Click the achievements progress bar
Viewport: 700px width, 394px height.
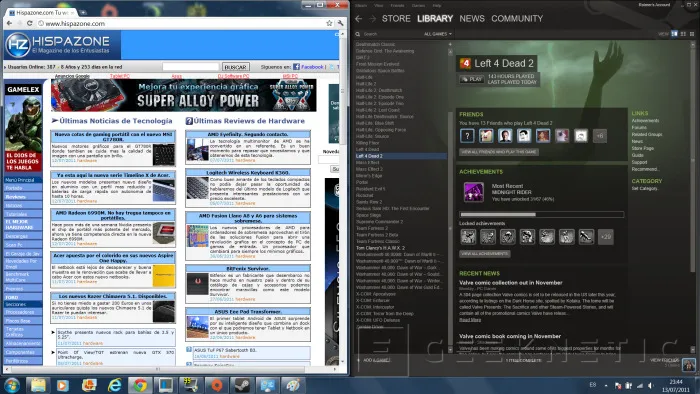coord(541,215)
